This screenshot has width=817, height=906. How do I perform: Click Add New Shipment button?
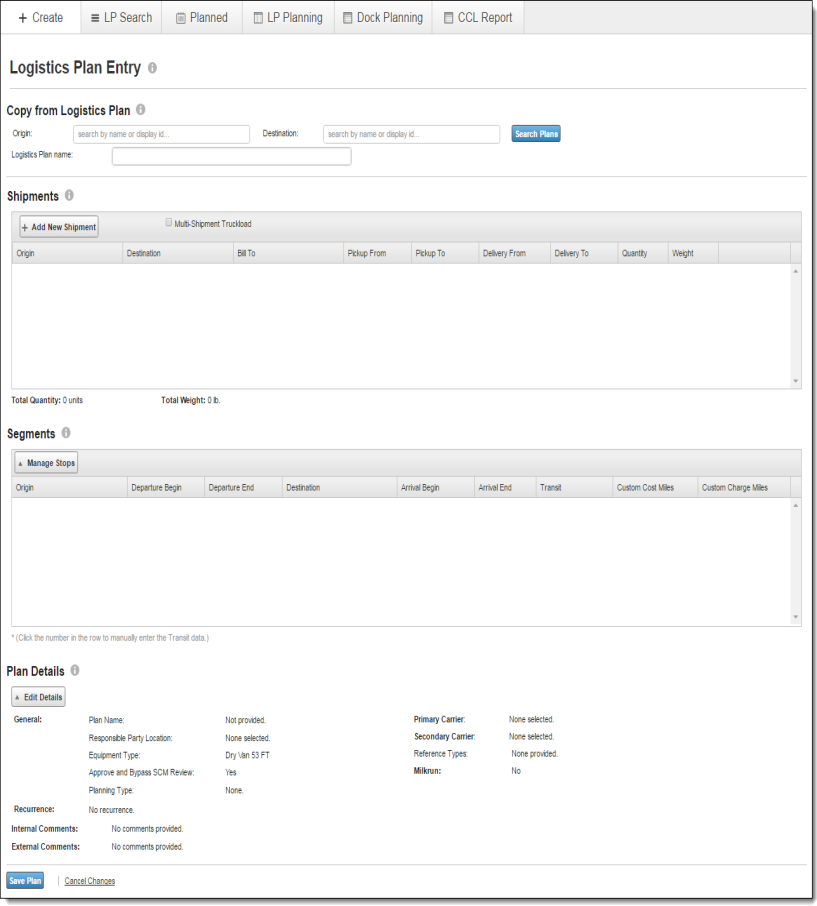[x=59, y=227]
